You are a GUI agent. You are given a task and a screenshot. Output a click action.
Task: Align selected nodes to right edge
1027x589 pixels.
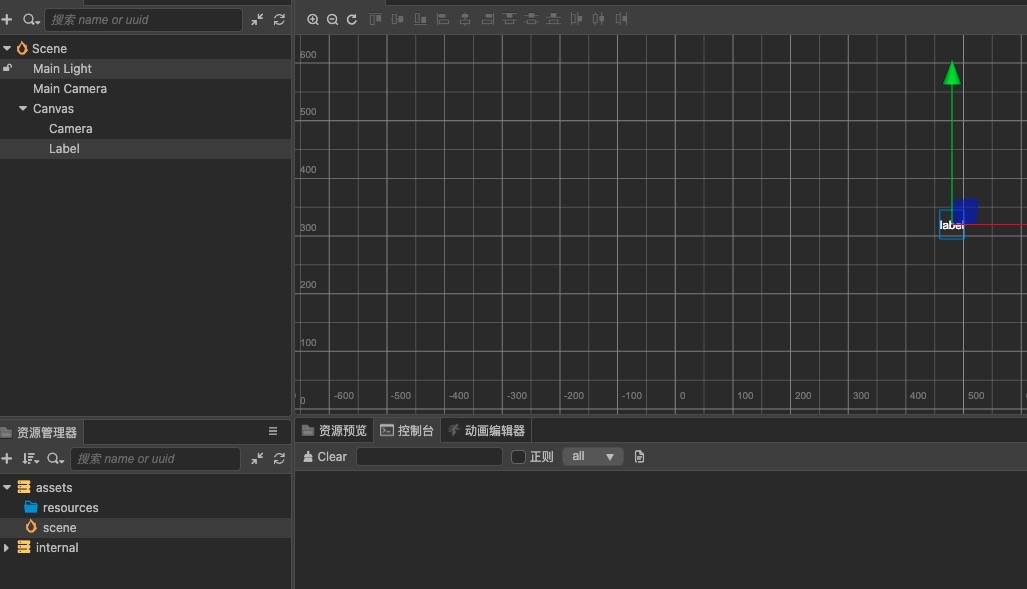(487, 19)
